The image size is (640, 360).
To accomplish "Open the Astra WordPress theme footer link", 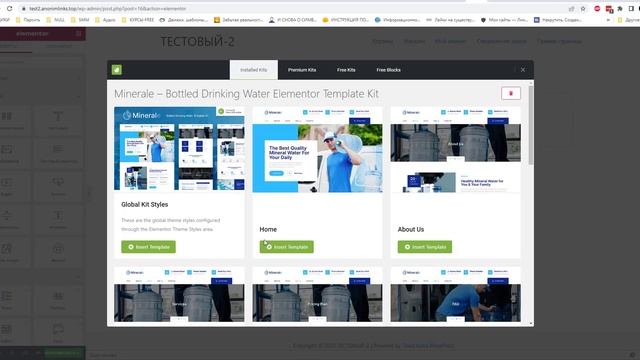I will coord(428,345).
